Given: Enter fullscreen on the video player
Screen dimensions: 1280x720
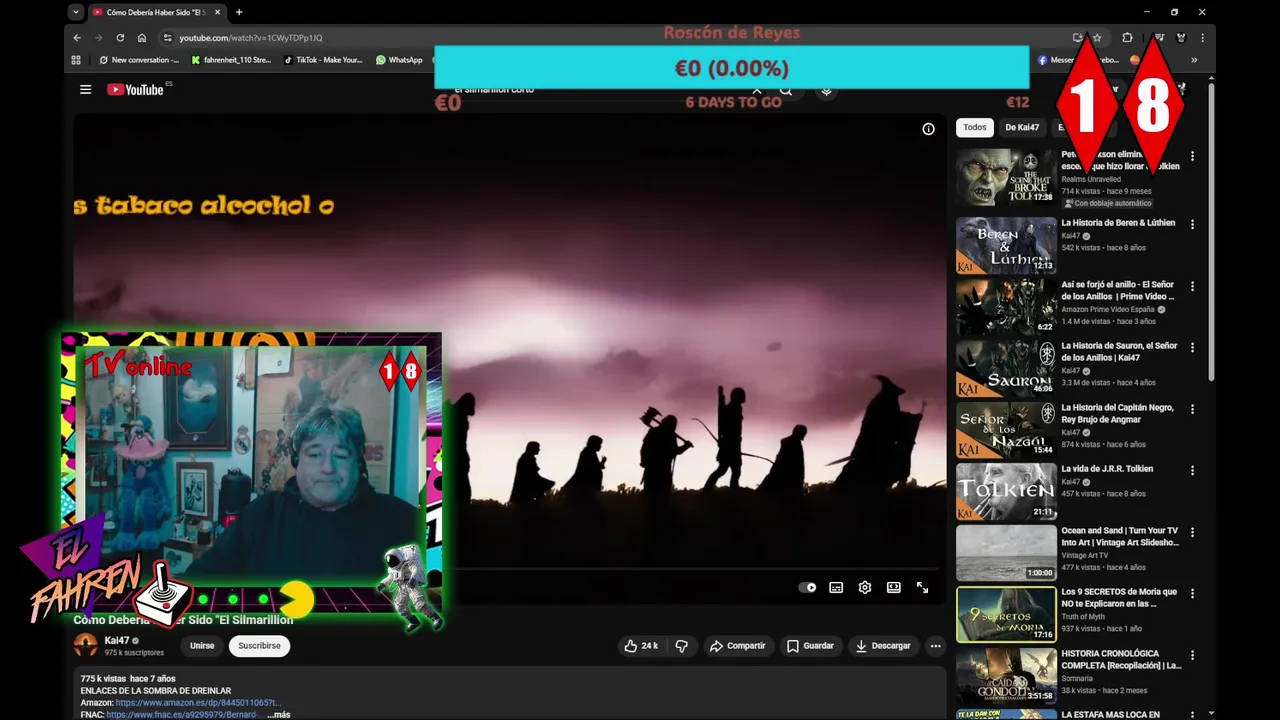Looking at the screenshot, I should click(x=923, y=588).
